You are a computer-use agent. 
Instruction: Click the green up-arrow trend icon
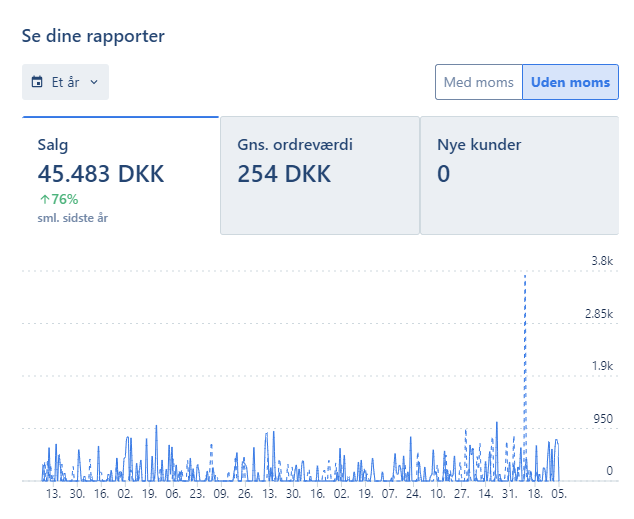click(44, 199)
